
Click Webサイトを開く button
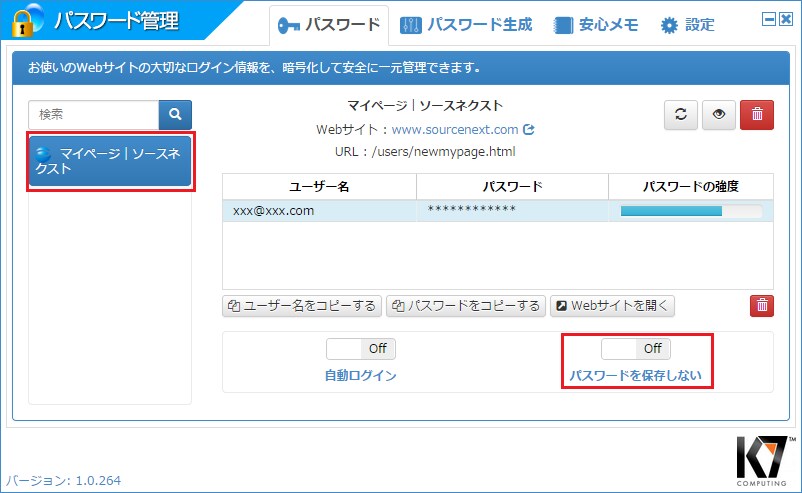click(612, 306)
